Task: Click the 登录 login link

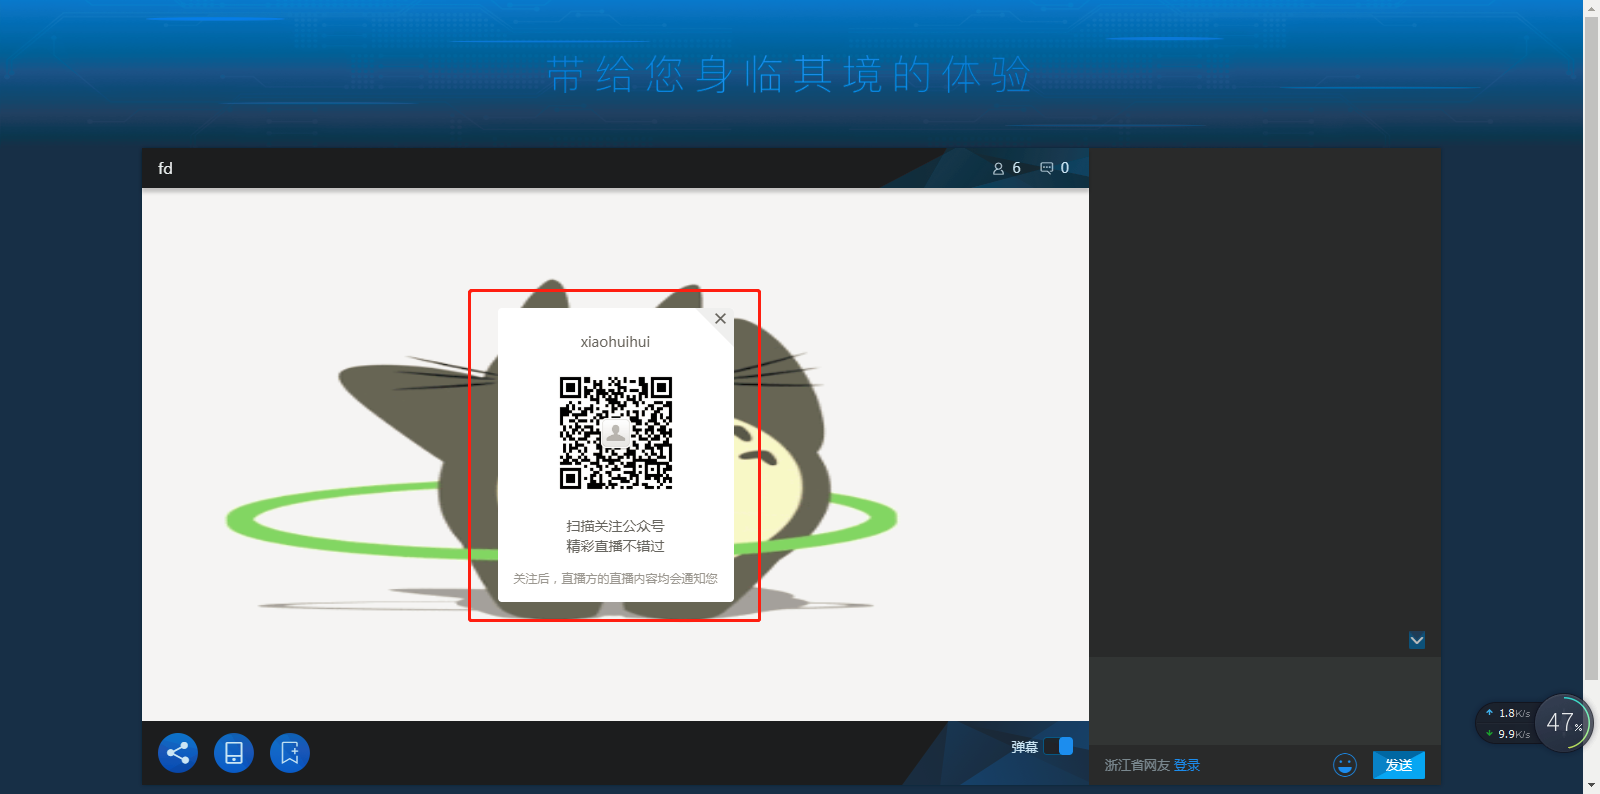Action: coord(1187,765)
